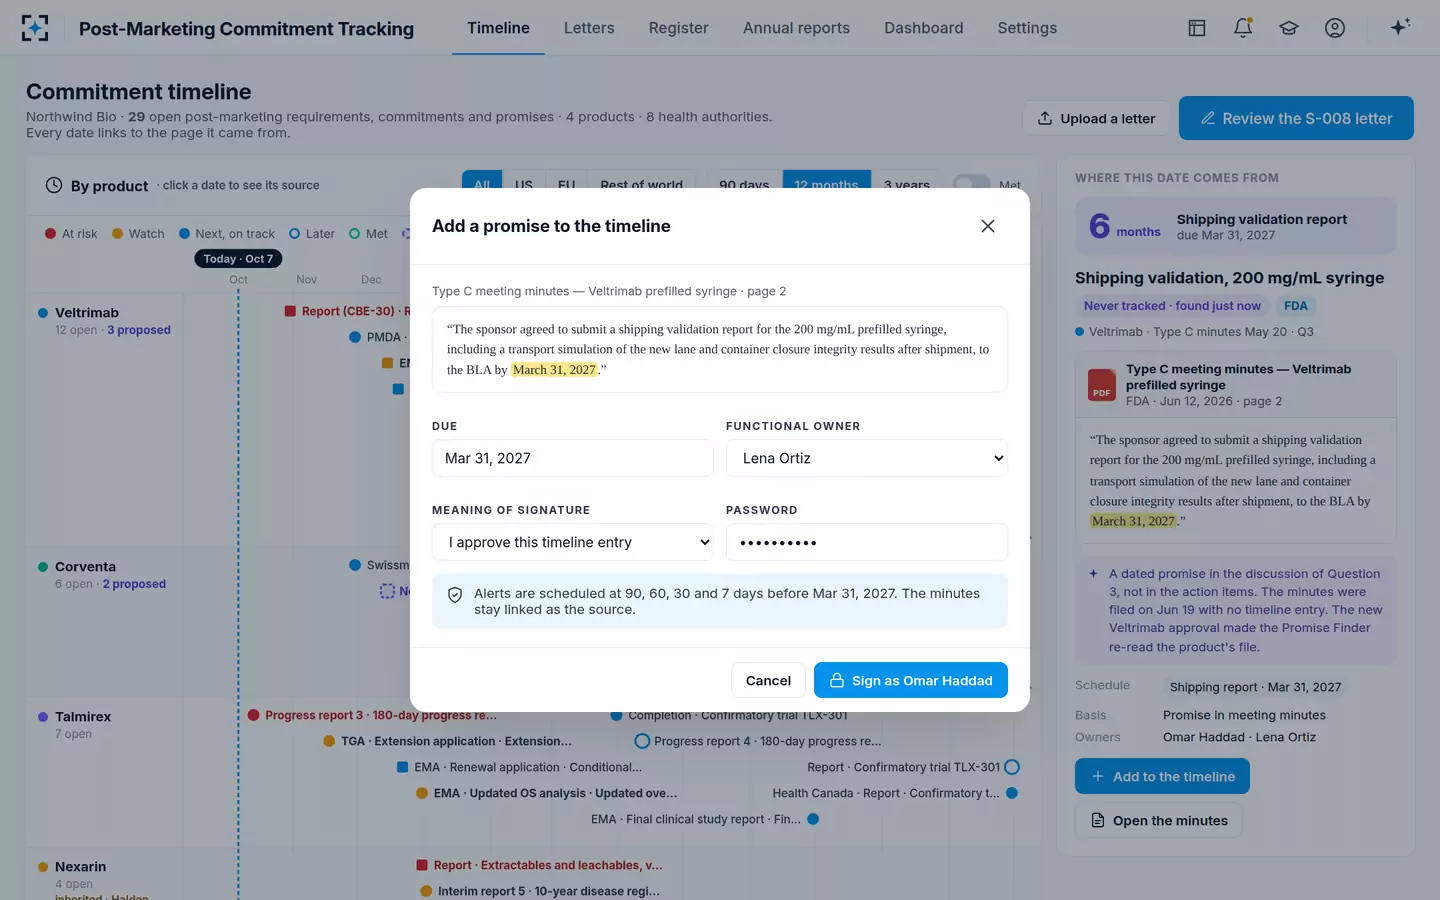Screen dimensions: 1440x900
Task: Open the Meaning of signature dropdown
Action: tap(572, 542)
